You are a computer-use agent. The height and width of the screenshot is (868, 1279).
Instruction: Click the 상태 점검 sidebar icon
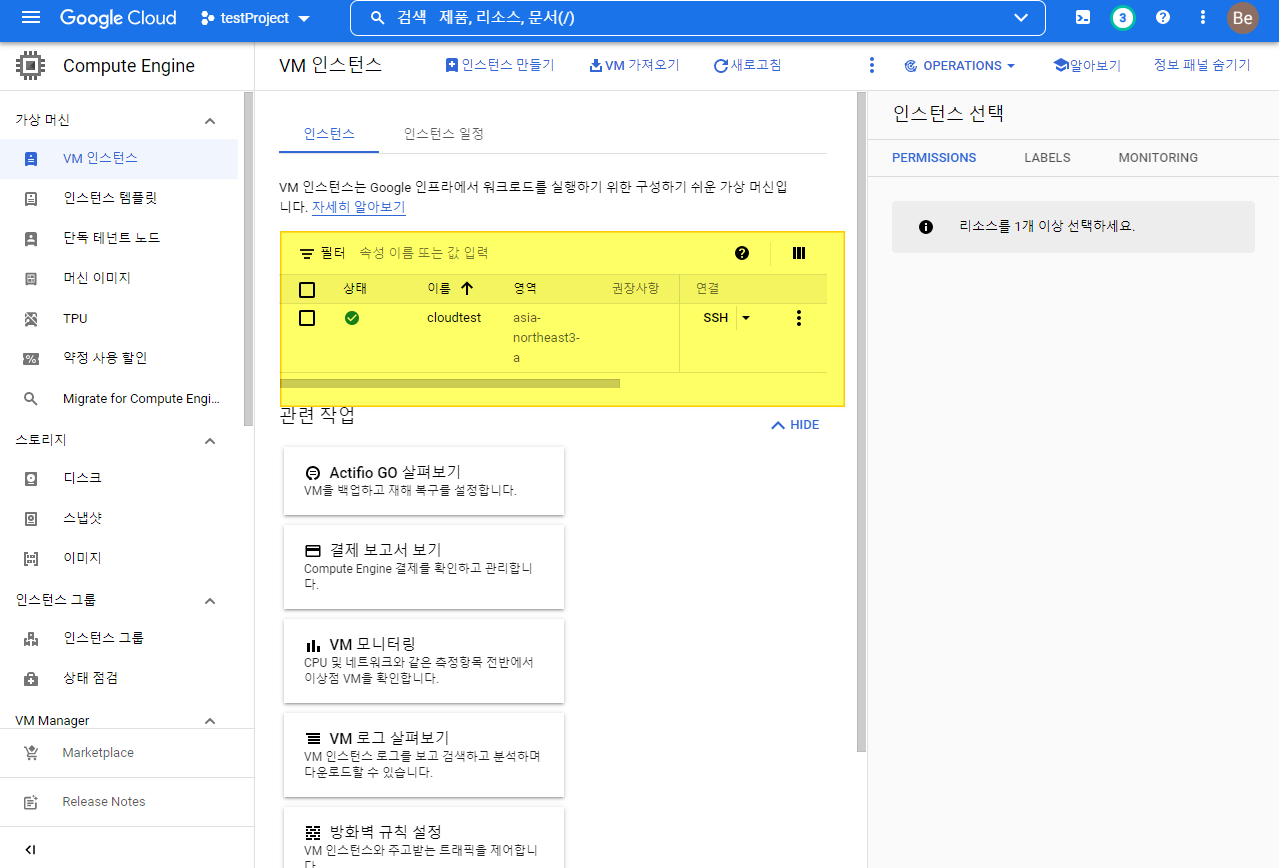pyautogui.click(x=31, y=678)
